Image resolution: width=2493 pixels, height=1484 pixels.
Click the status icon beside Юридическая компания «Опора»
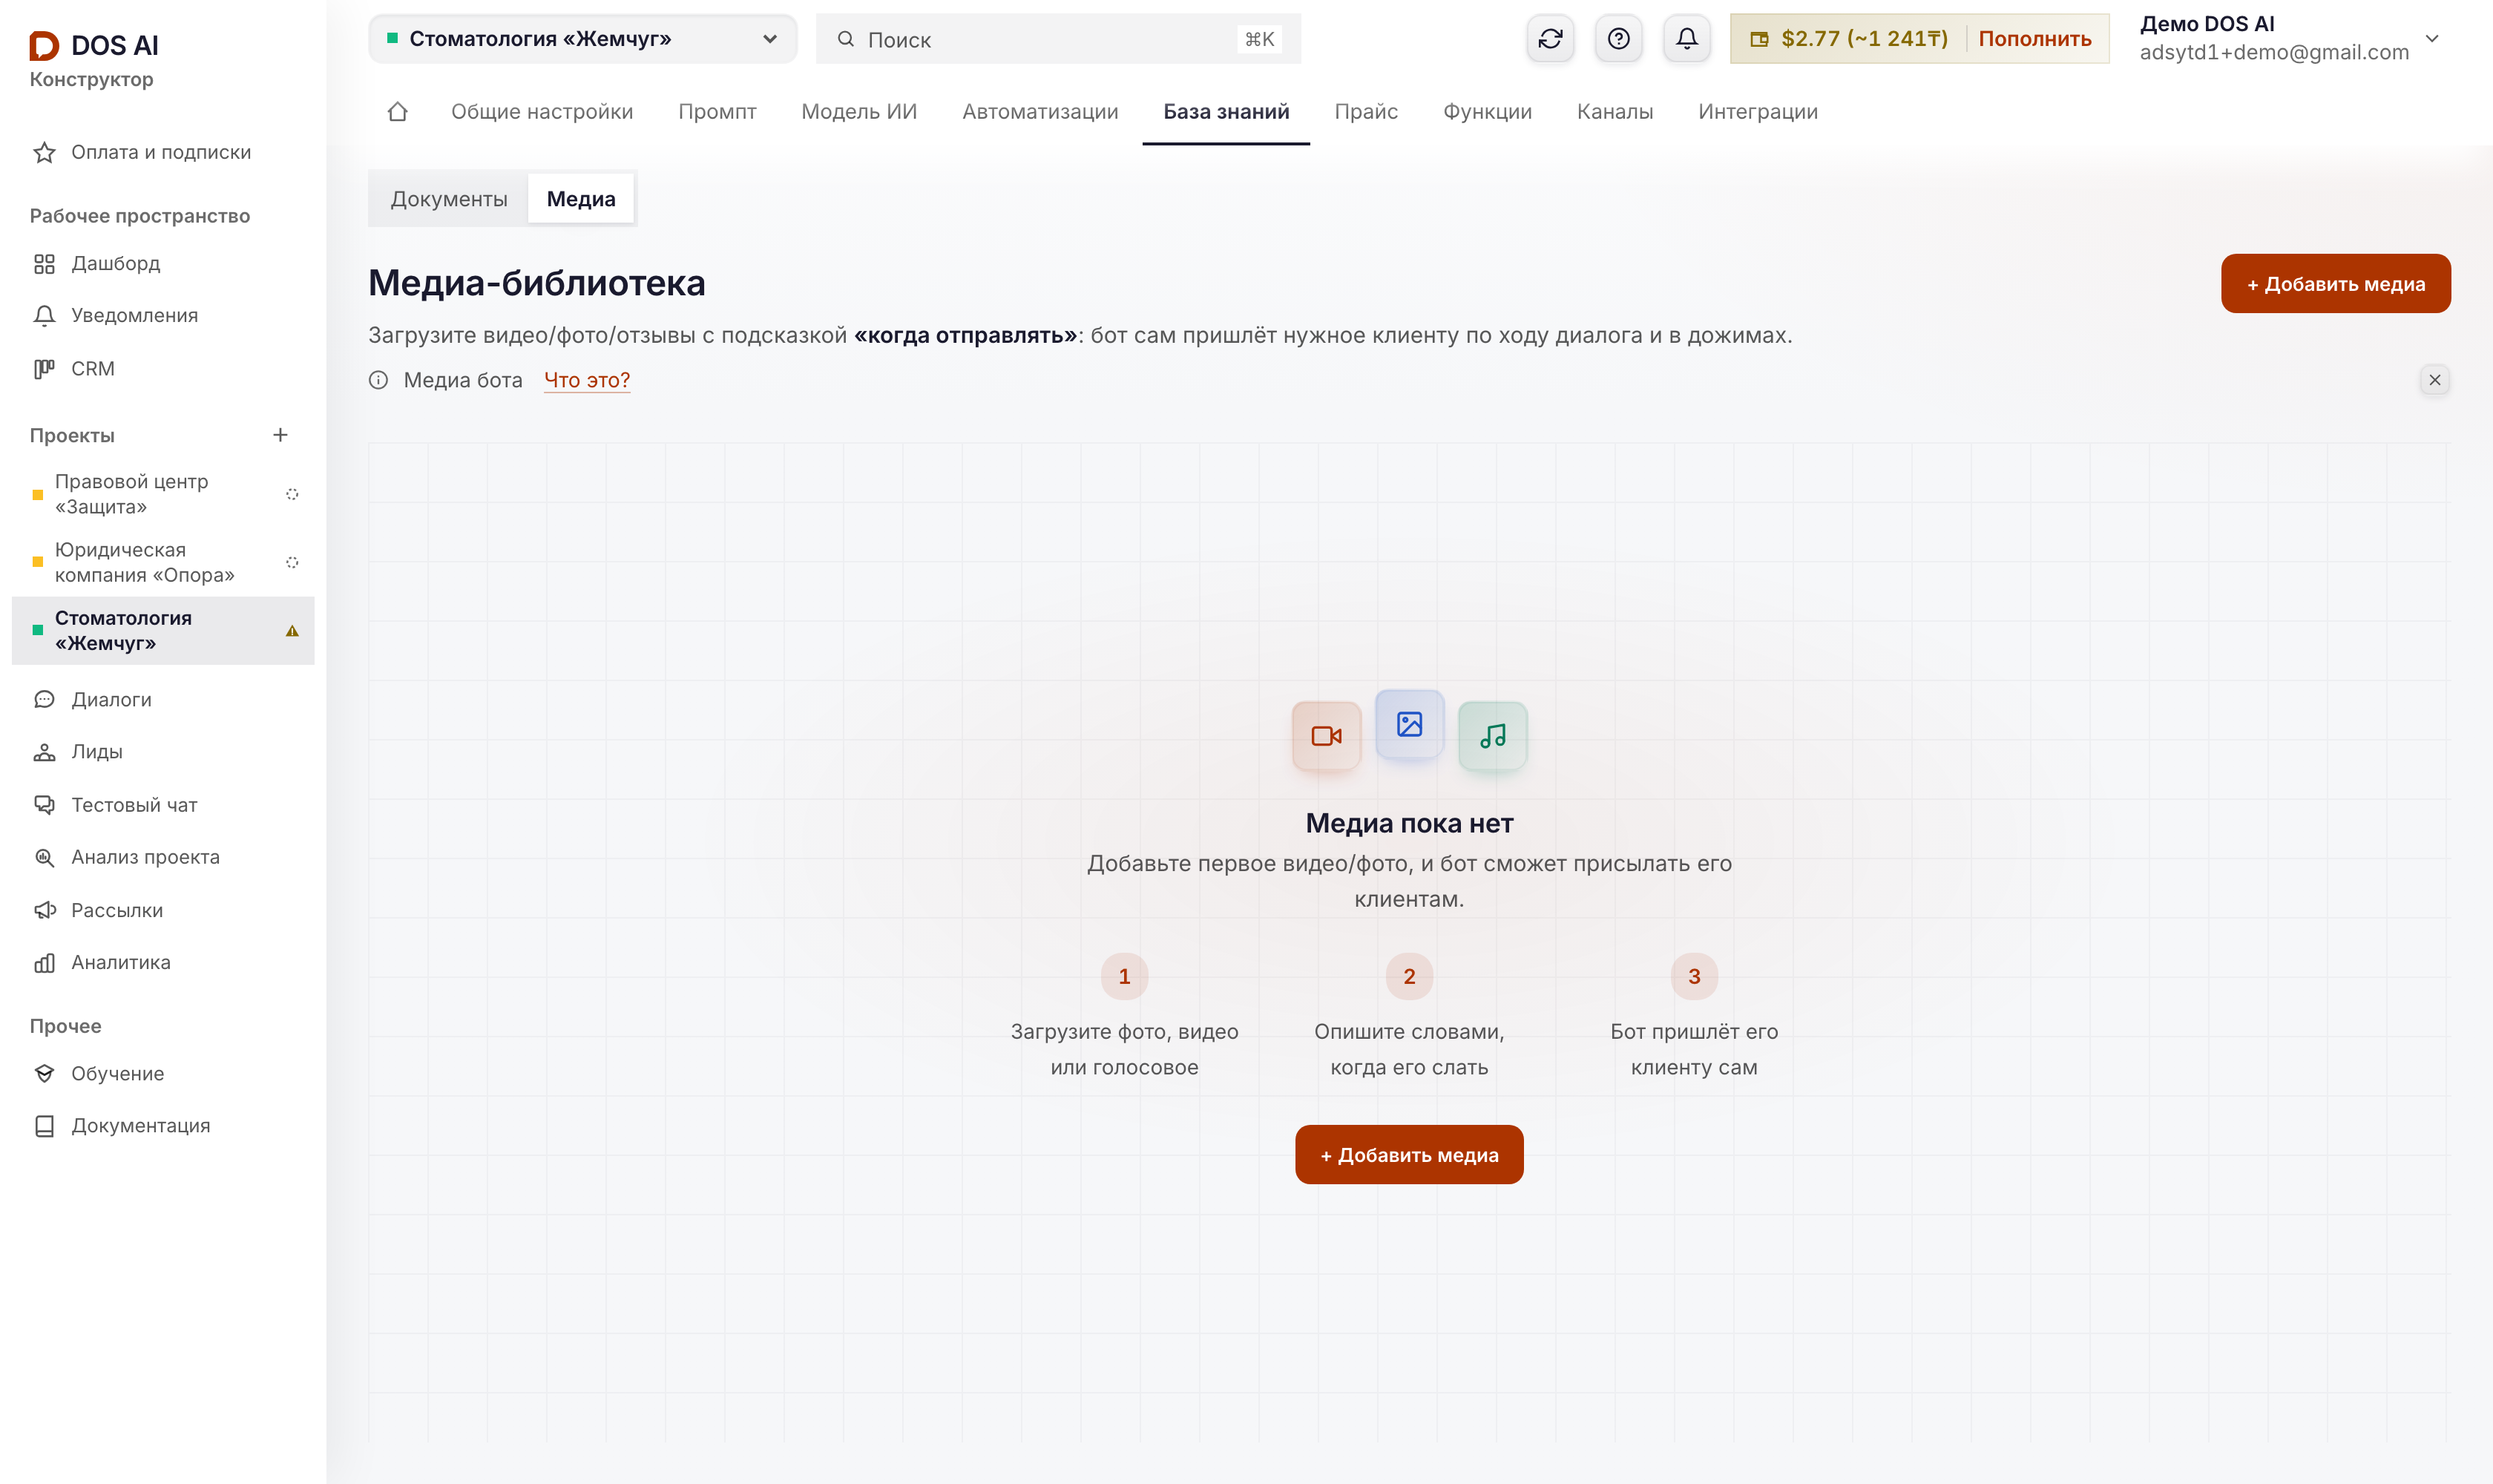point(292,562)
